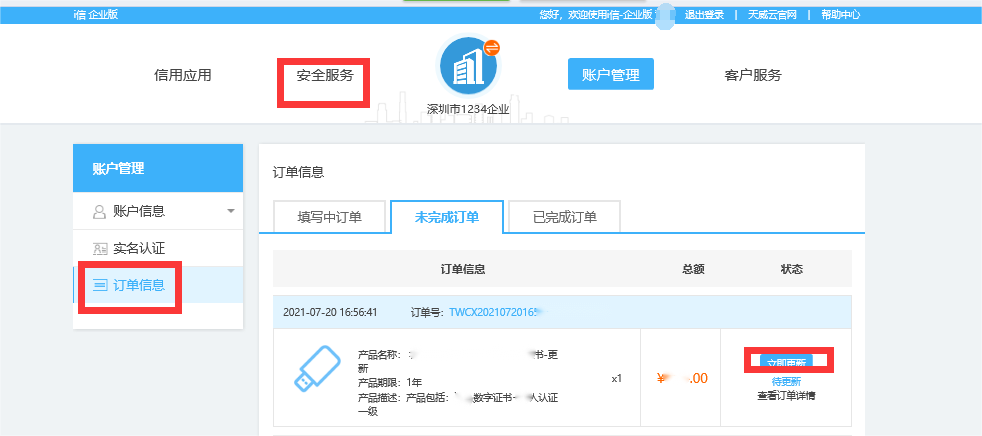Click the blue enterprise building logo
This screenshot has width=982, height=436.
[468, 69]
